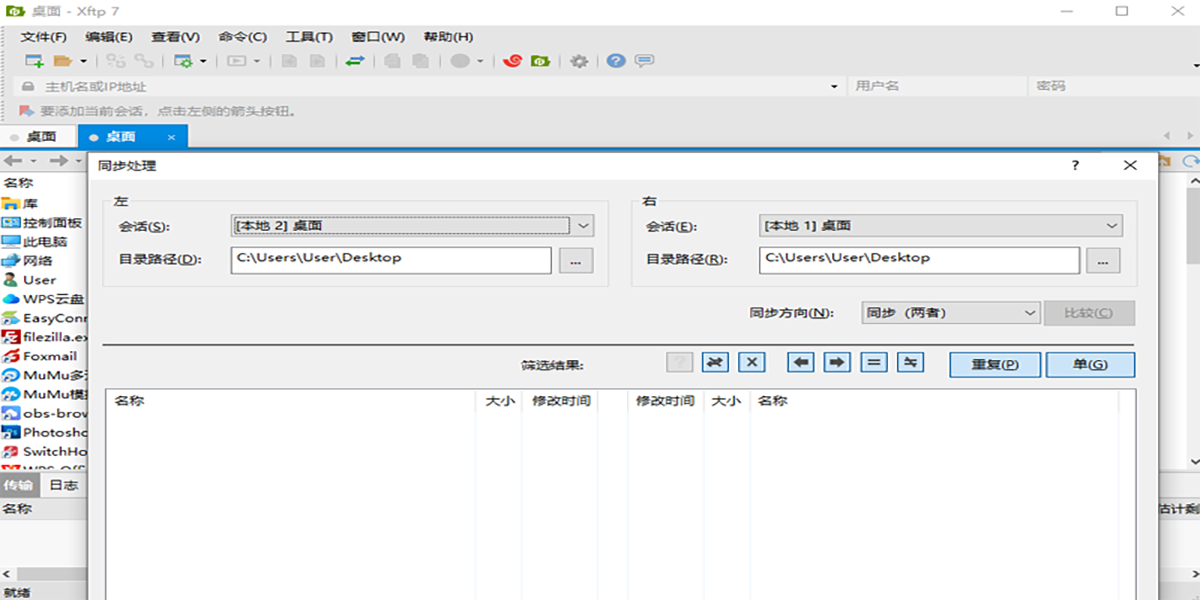Click the feedback speech bubble icon
The image size is (1200, 600).
645,61
